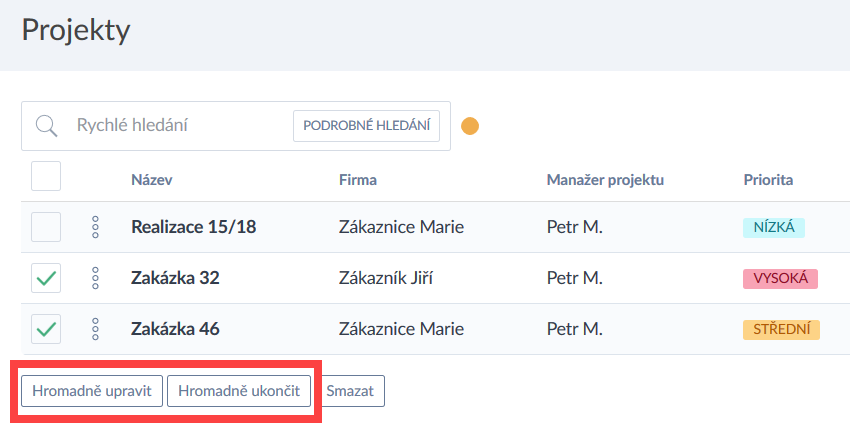Sort by the Název column header
This screenshot has height=431, width=850.
(152, 180)
